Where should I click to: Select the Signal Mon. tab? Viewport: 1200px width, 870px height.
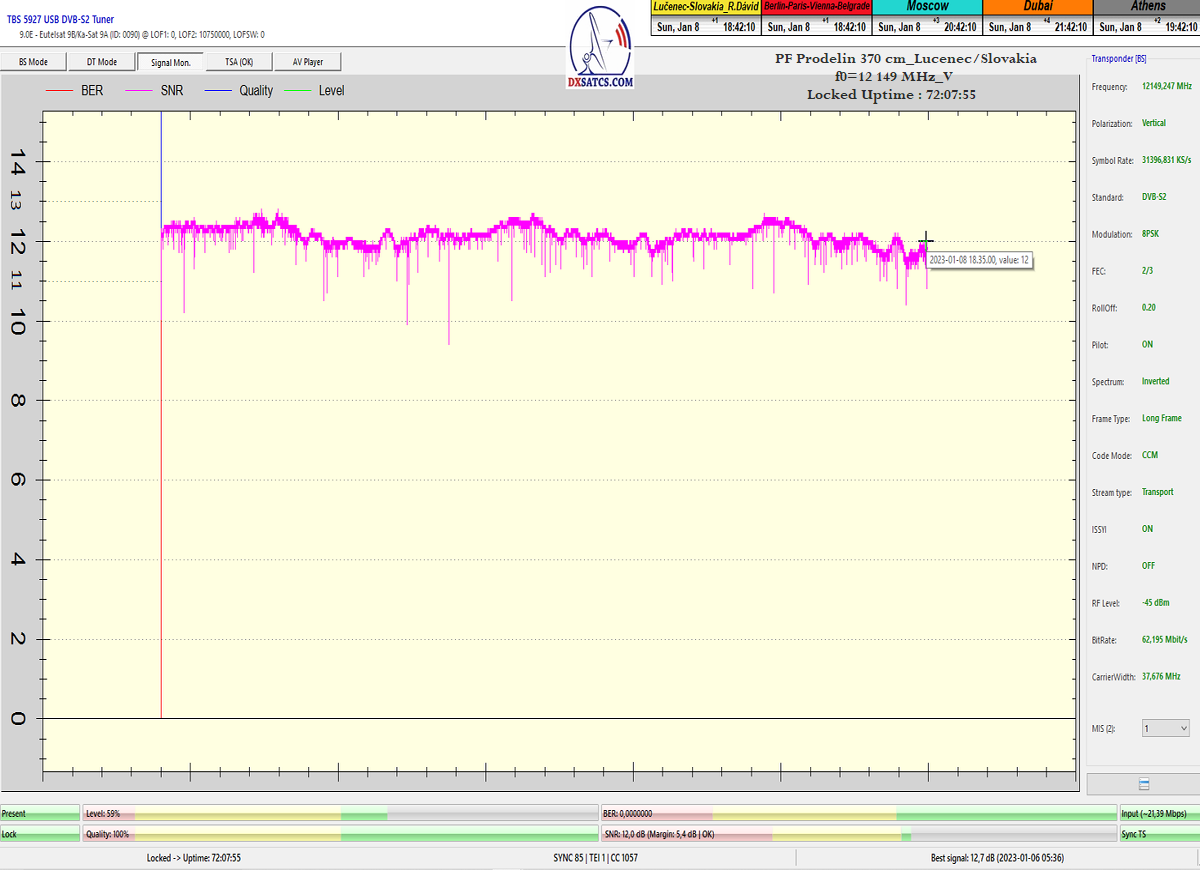(x=170, y=62)
